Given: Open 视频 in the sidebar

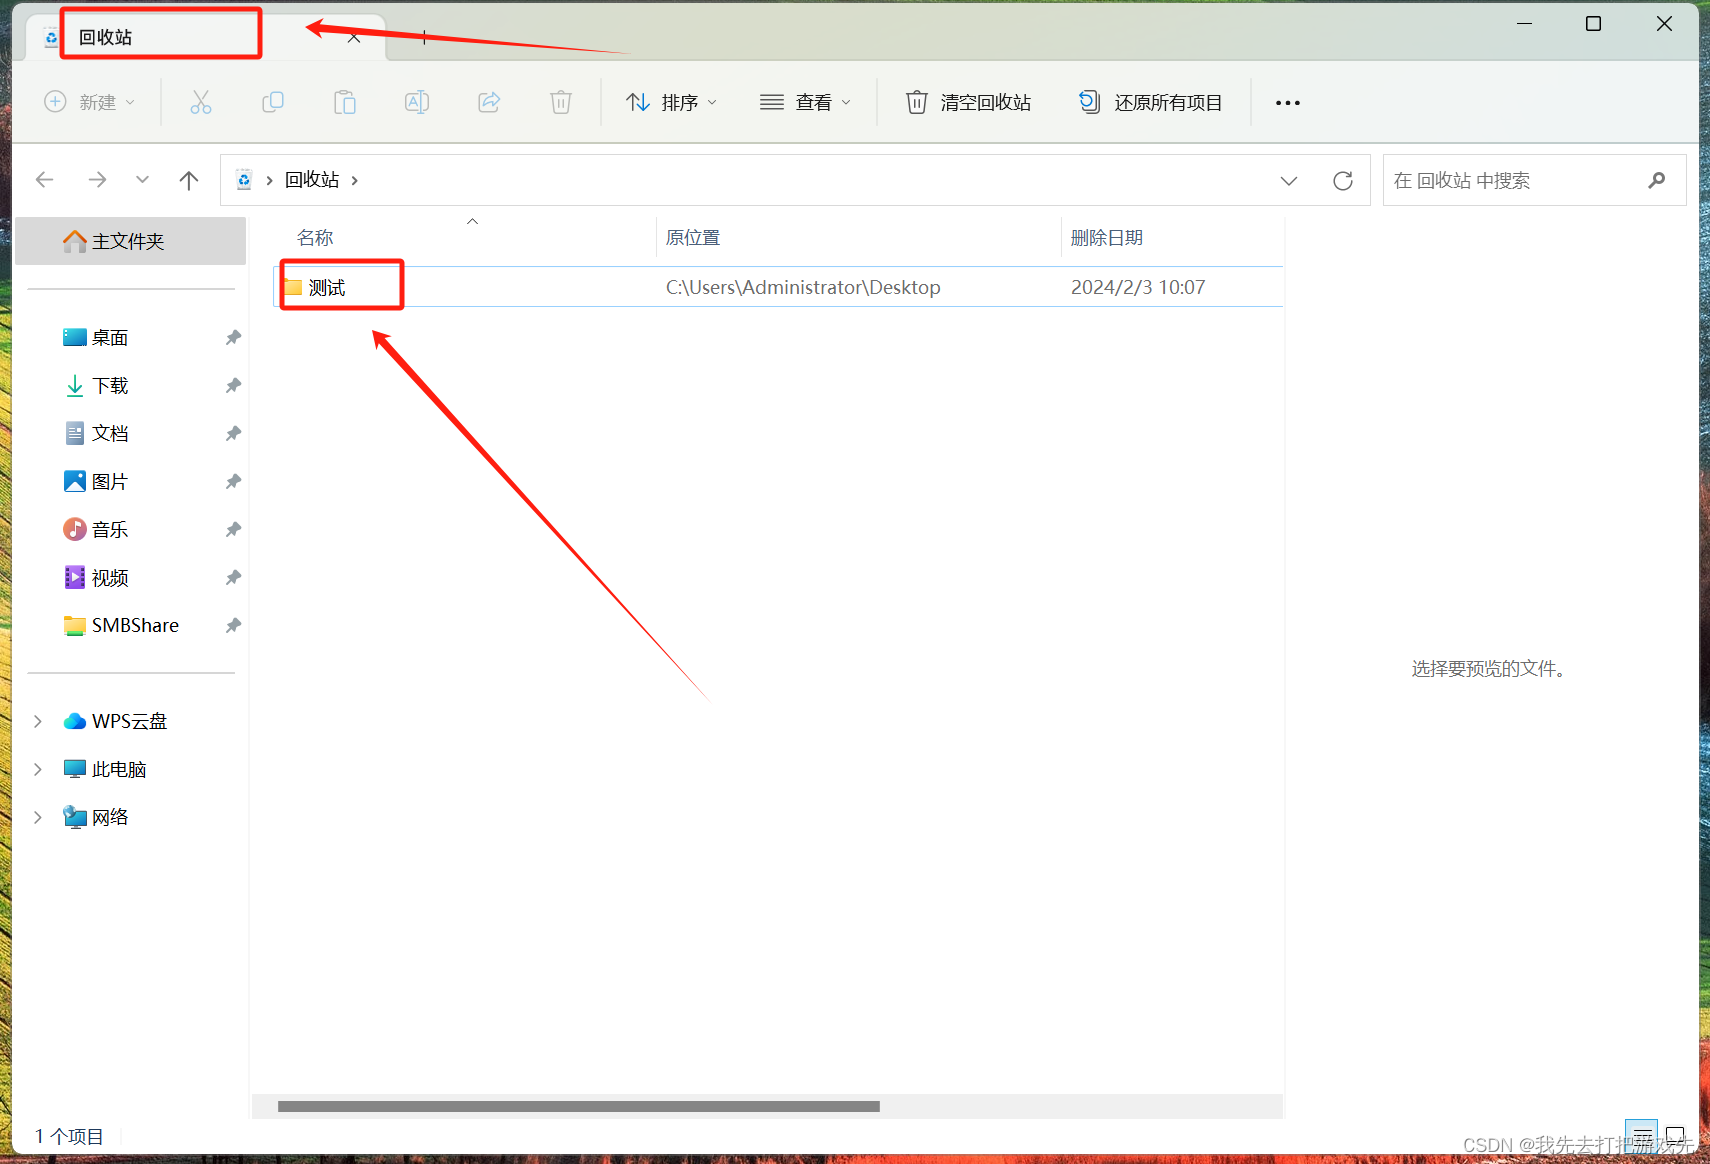Looking at the screenshot, I should pyautogui.click(x=110, y=578).
